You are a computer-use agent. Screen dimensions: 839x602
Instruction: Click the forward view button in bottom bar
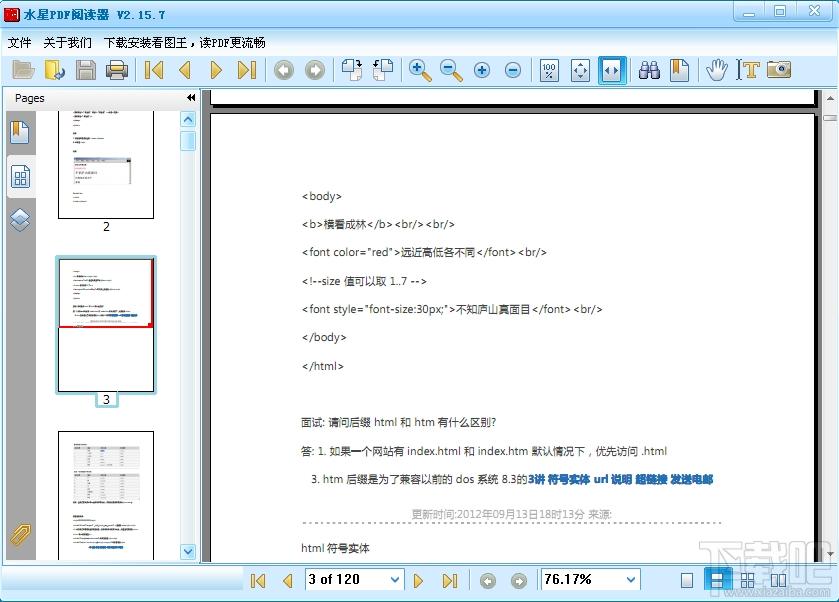pos(518,581)
